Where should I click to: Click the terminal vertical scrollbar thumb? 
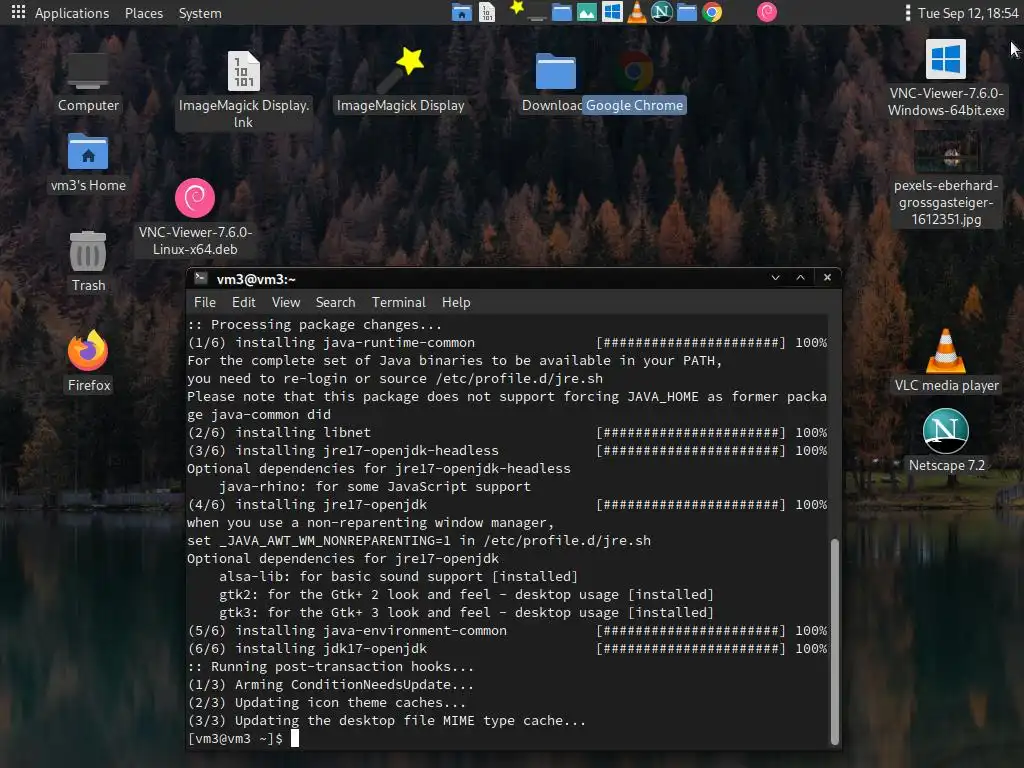pos(834,641)
